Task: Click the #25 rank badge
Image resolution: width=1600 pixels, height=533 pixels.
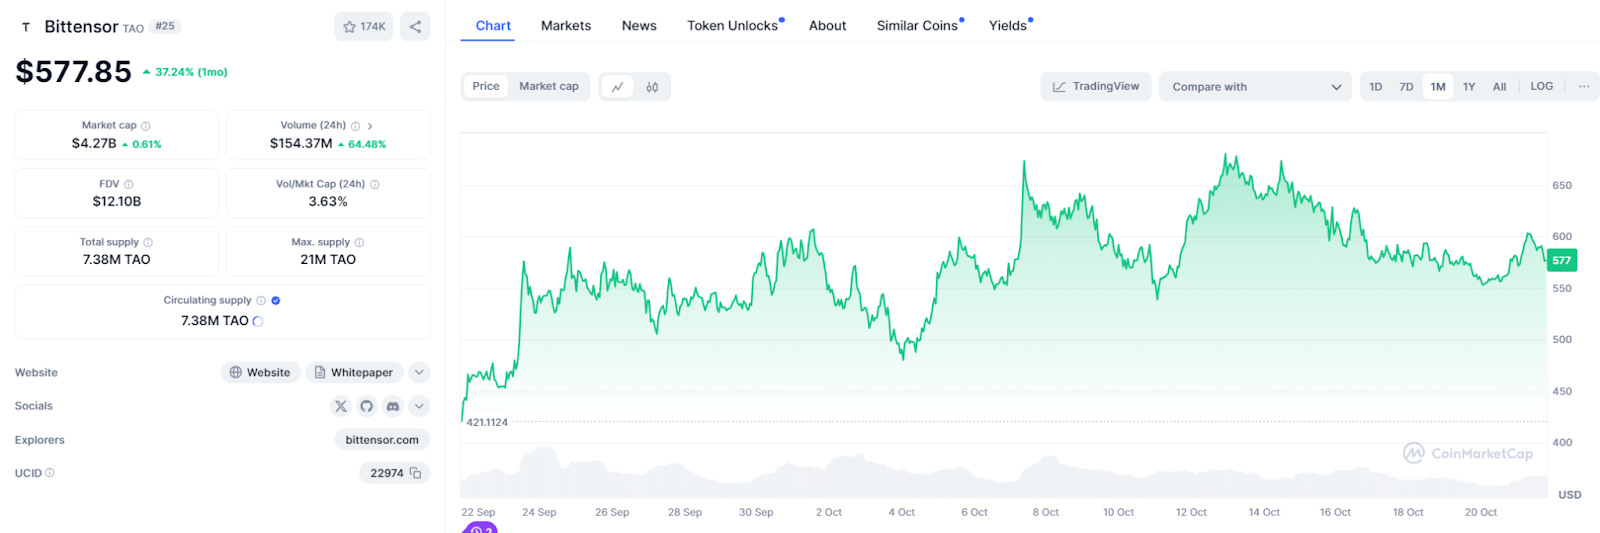Action: pyautogui.click(x=165, y=27)
